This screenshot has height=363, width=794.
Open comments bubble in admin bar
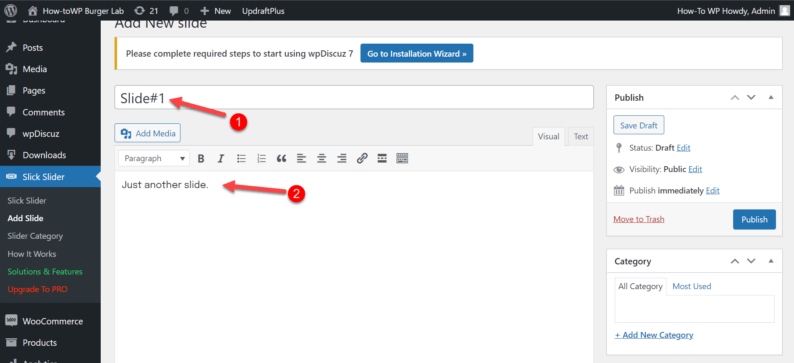(x=179, y=11)
